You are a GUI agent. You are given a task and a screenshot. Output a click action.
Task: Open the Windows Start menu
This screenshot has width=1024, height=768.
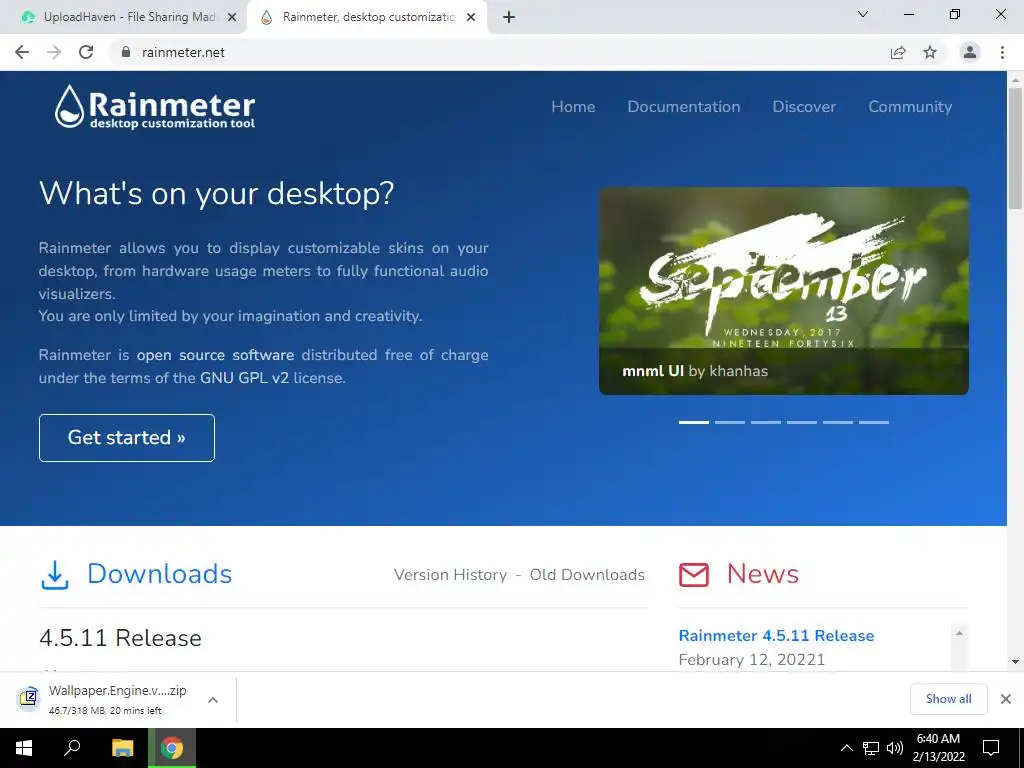point(24,748)
